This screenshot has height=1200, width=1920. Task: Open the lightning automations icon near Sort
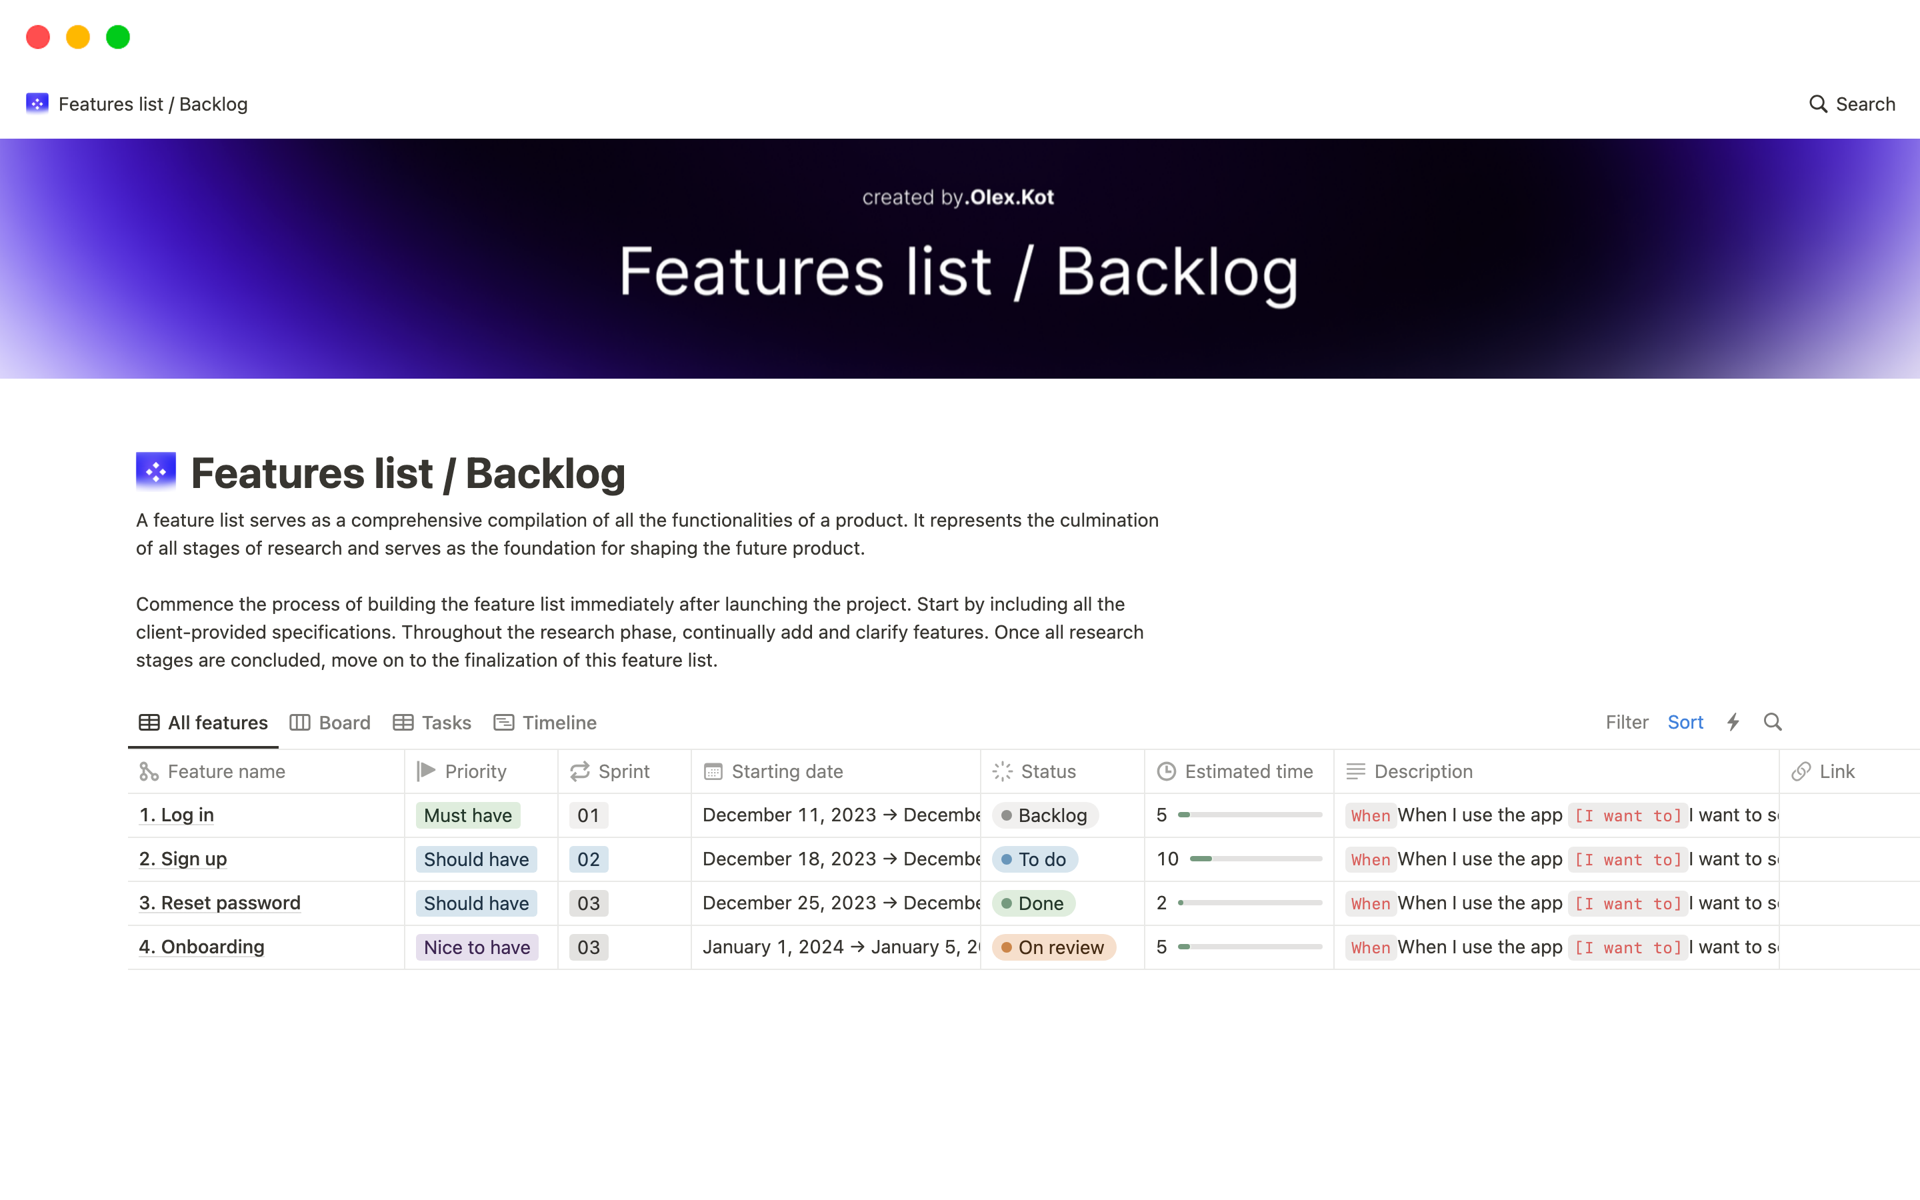click(x=1733, y=722)
